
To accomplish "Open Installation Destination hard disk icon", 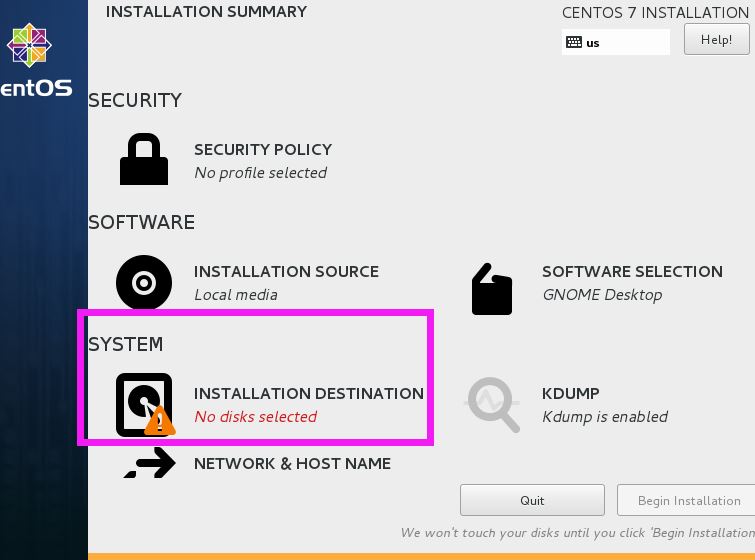I will [x=143, y=402].
